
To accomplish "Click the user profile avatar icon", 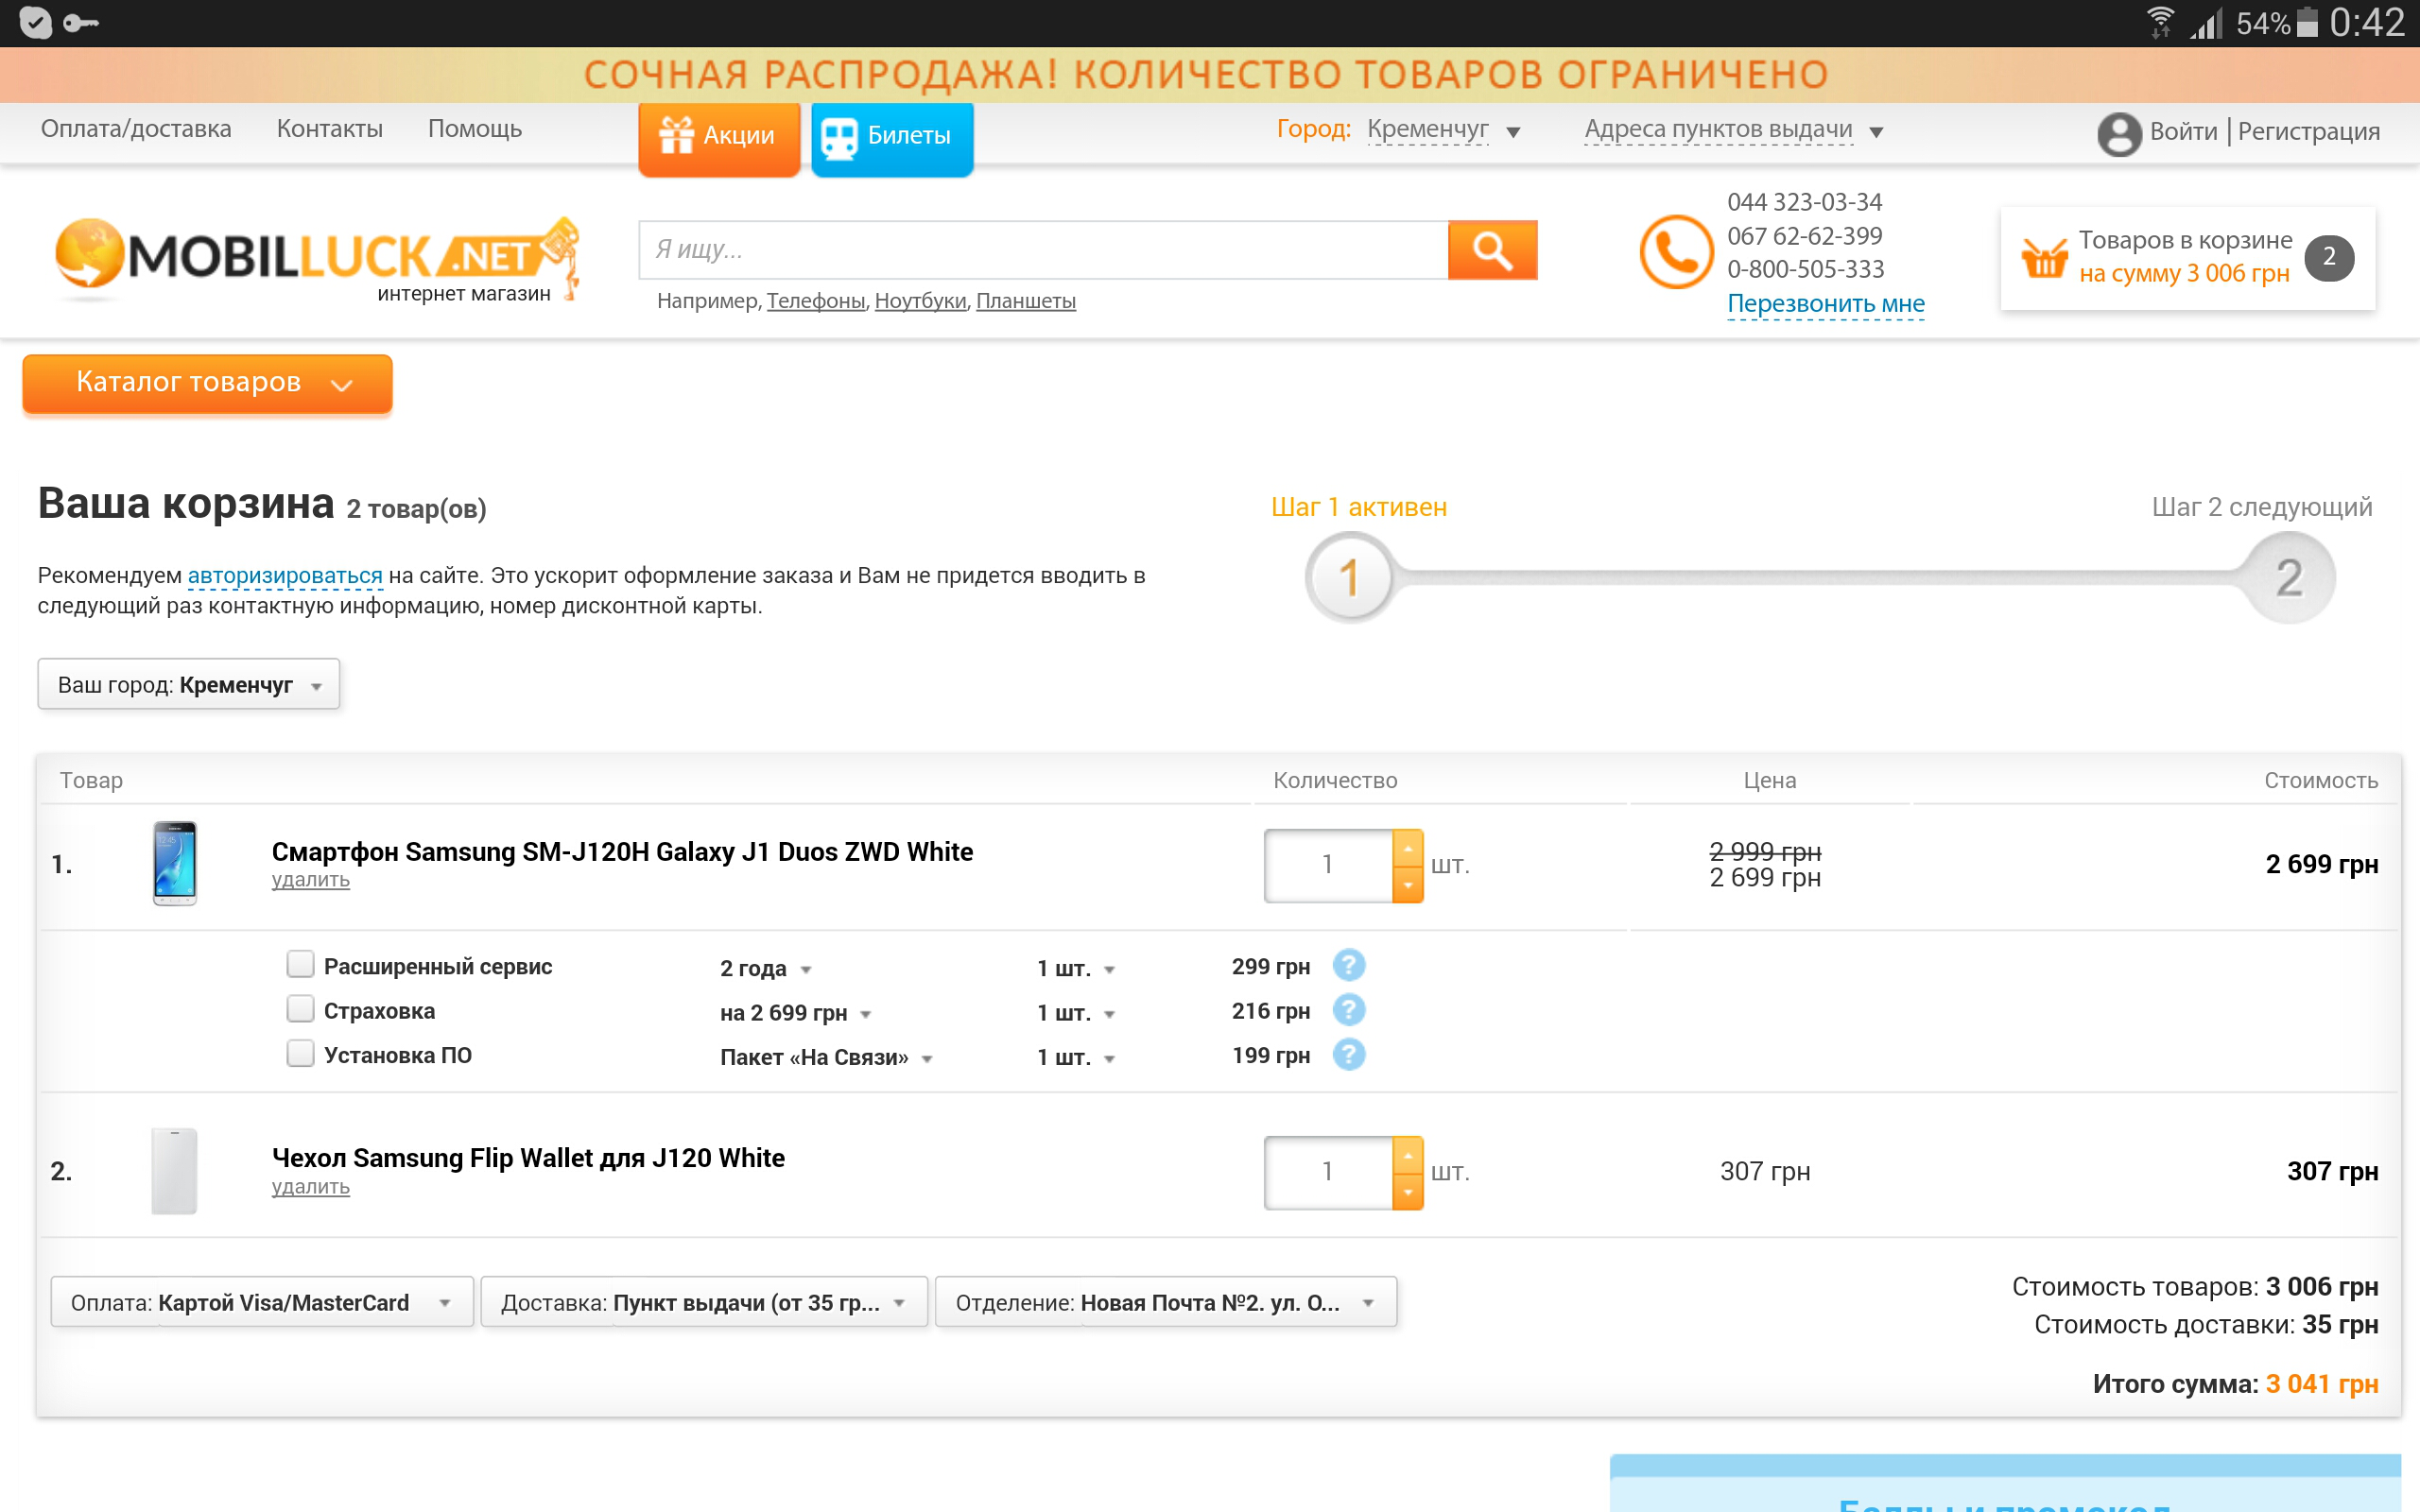I will click(2118, 133).
